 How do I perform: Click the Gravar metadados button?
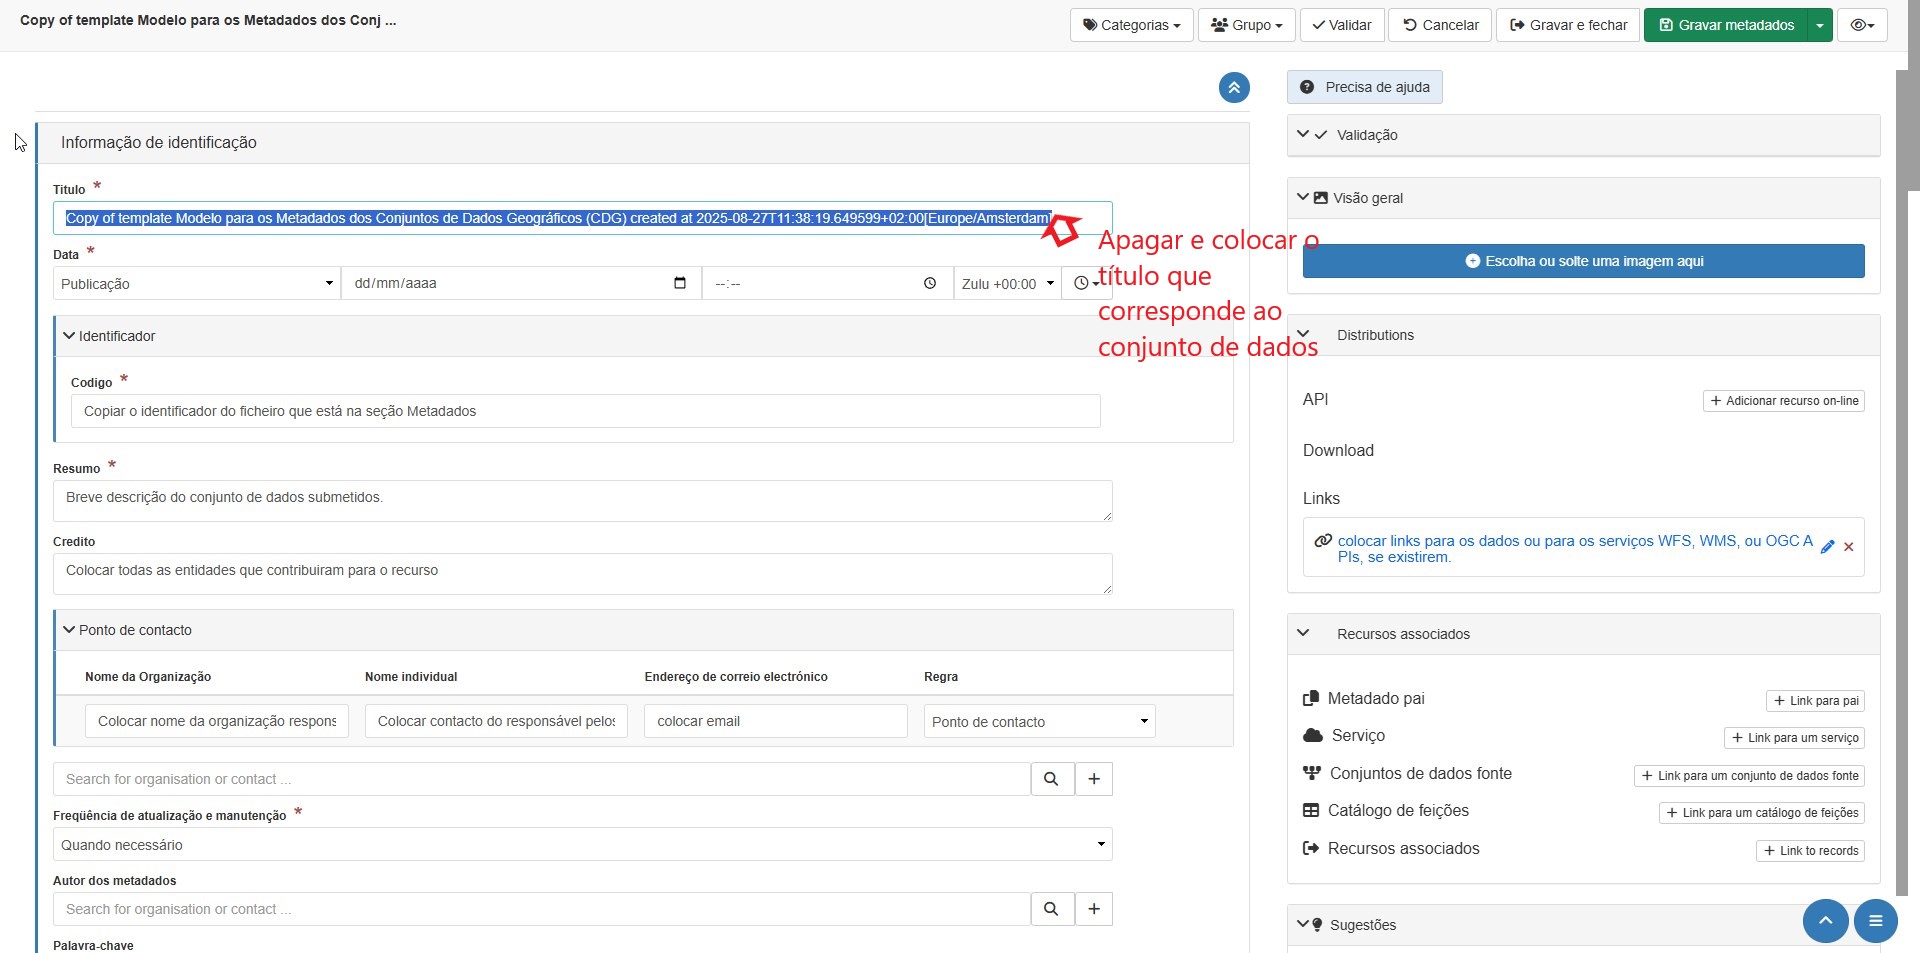point(1725,25)
